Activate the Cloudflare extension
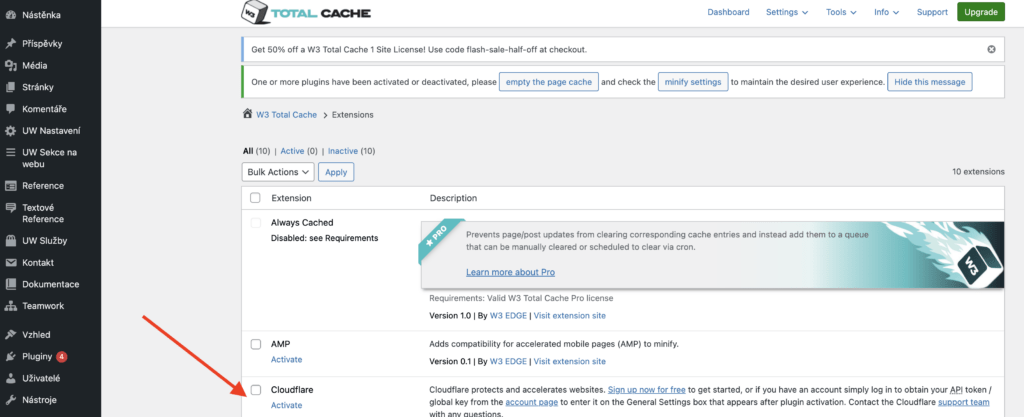The image size is (1024, 417). (x=286, y=405)
